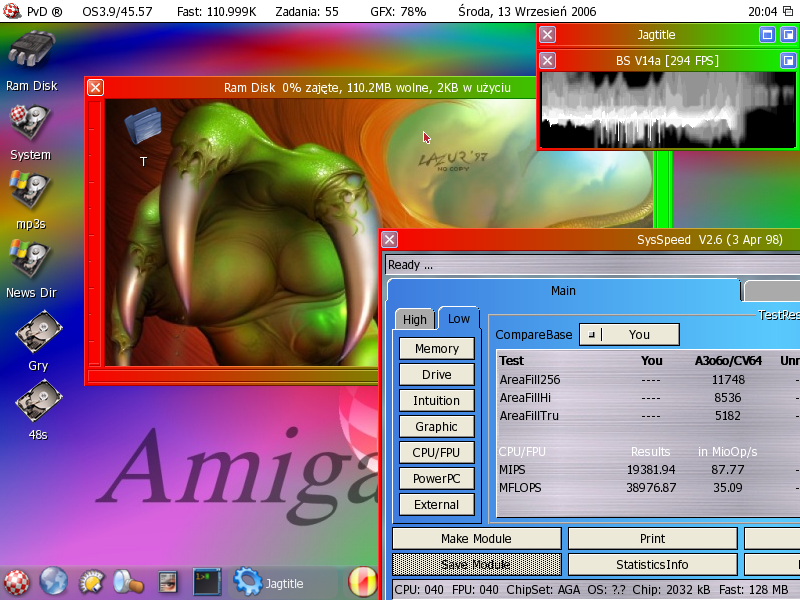Click the You column header
Image resolution: width=800 pixels, height=600 pixels.
click(652, 361)
